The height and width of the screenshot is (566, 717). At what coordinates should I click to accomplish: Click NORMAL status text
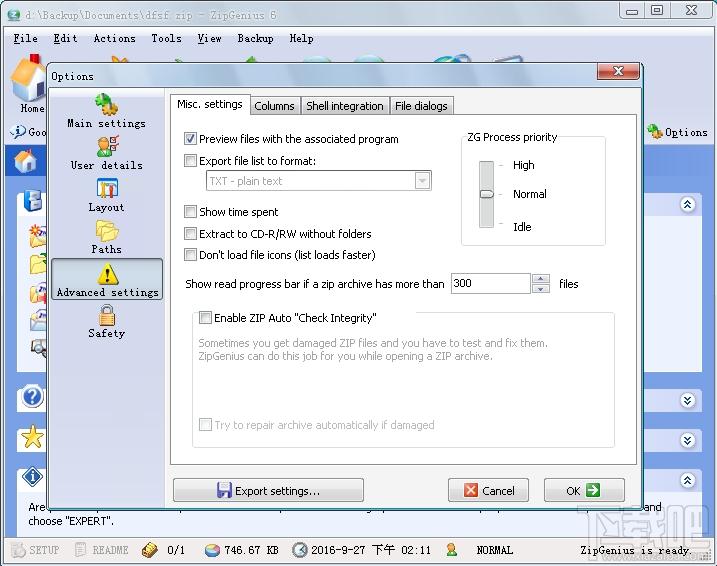tap(494, 550)
